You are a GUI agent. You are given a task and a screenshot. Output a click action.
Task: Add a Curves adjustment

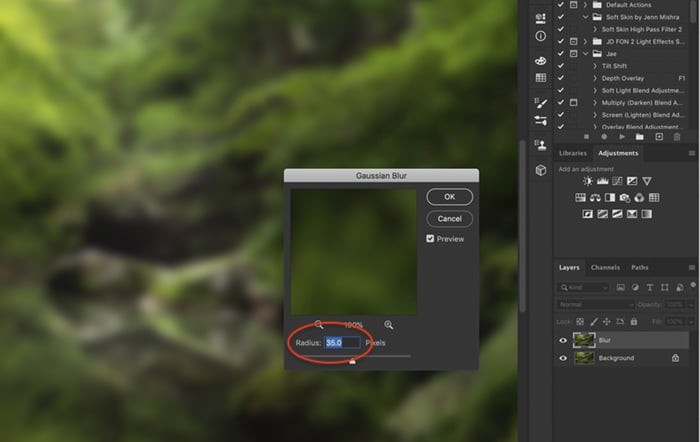(617, 181)
